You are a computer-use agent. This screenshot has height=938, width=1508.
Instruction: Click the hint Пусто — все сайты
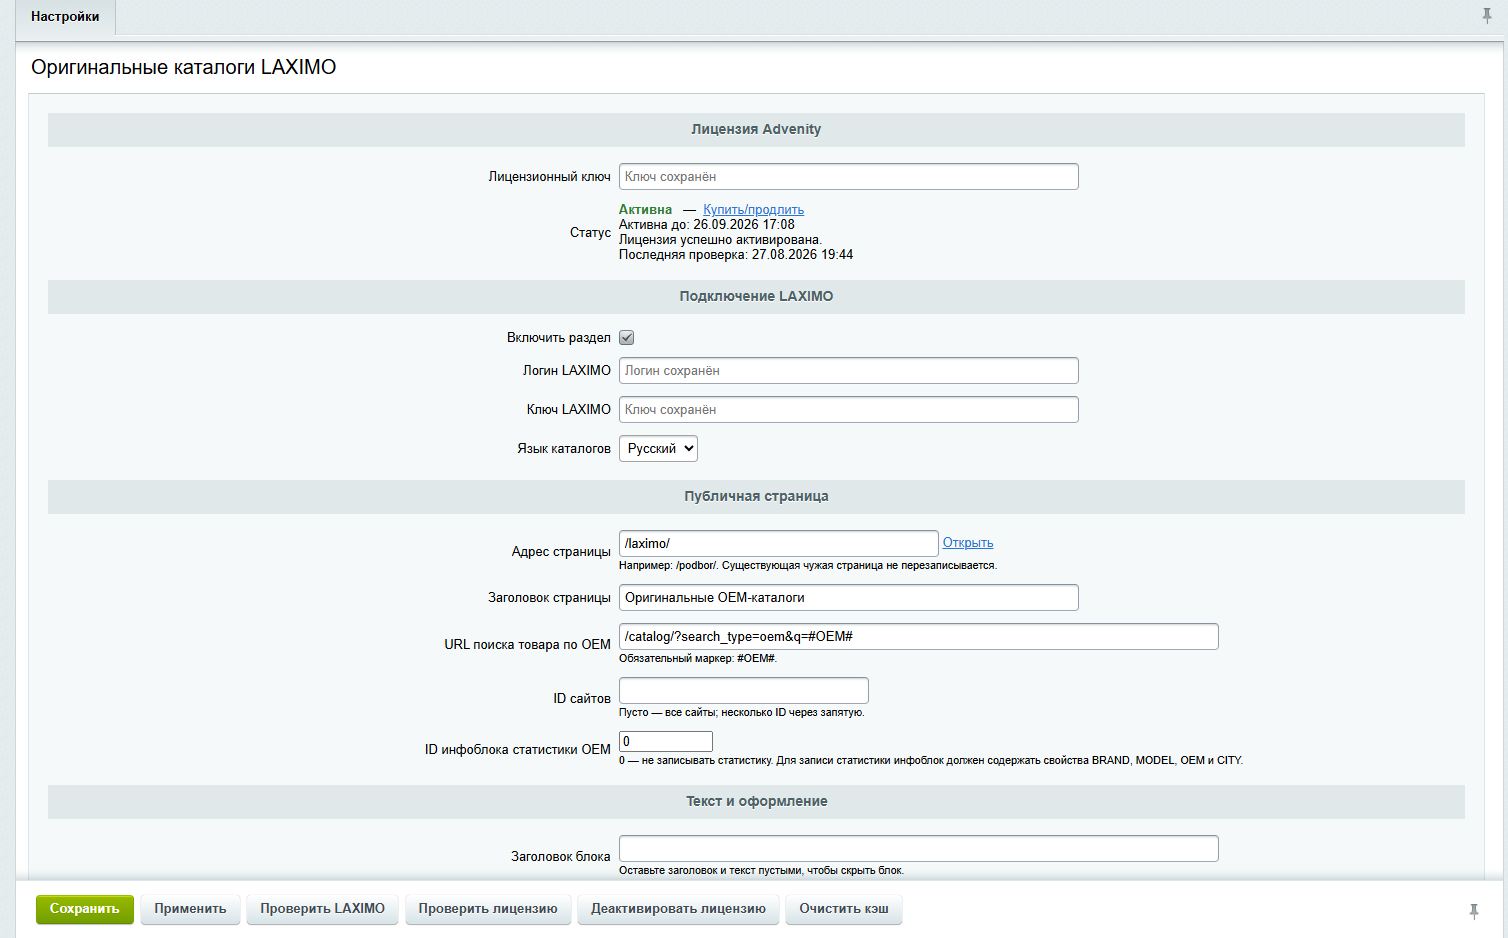pyautogui.click(x=742, y=712)
